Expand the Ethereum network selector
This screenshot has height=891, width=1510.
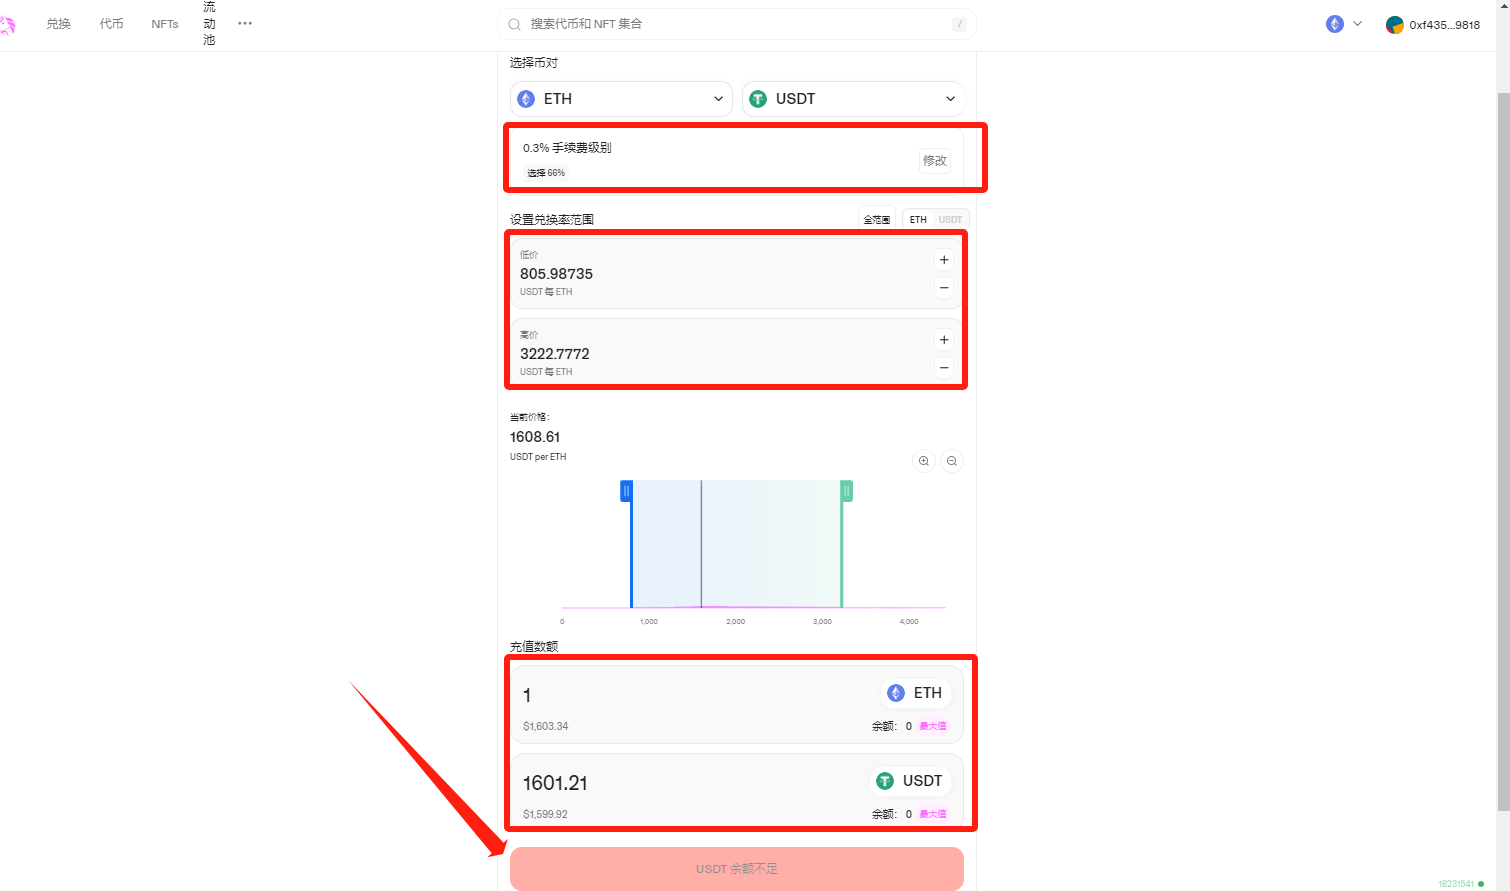[1344, 24]
